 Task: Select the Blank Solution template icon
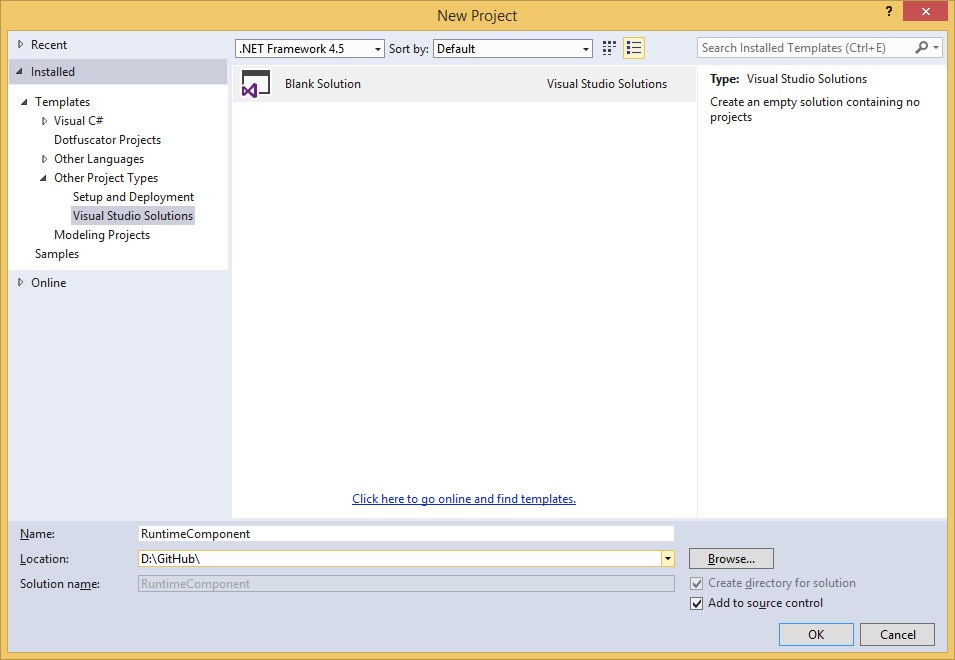click(x=256, y=84)
